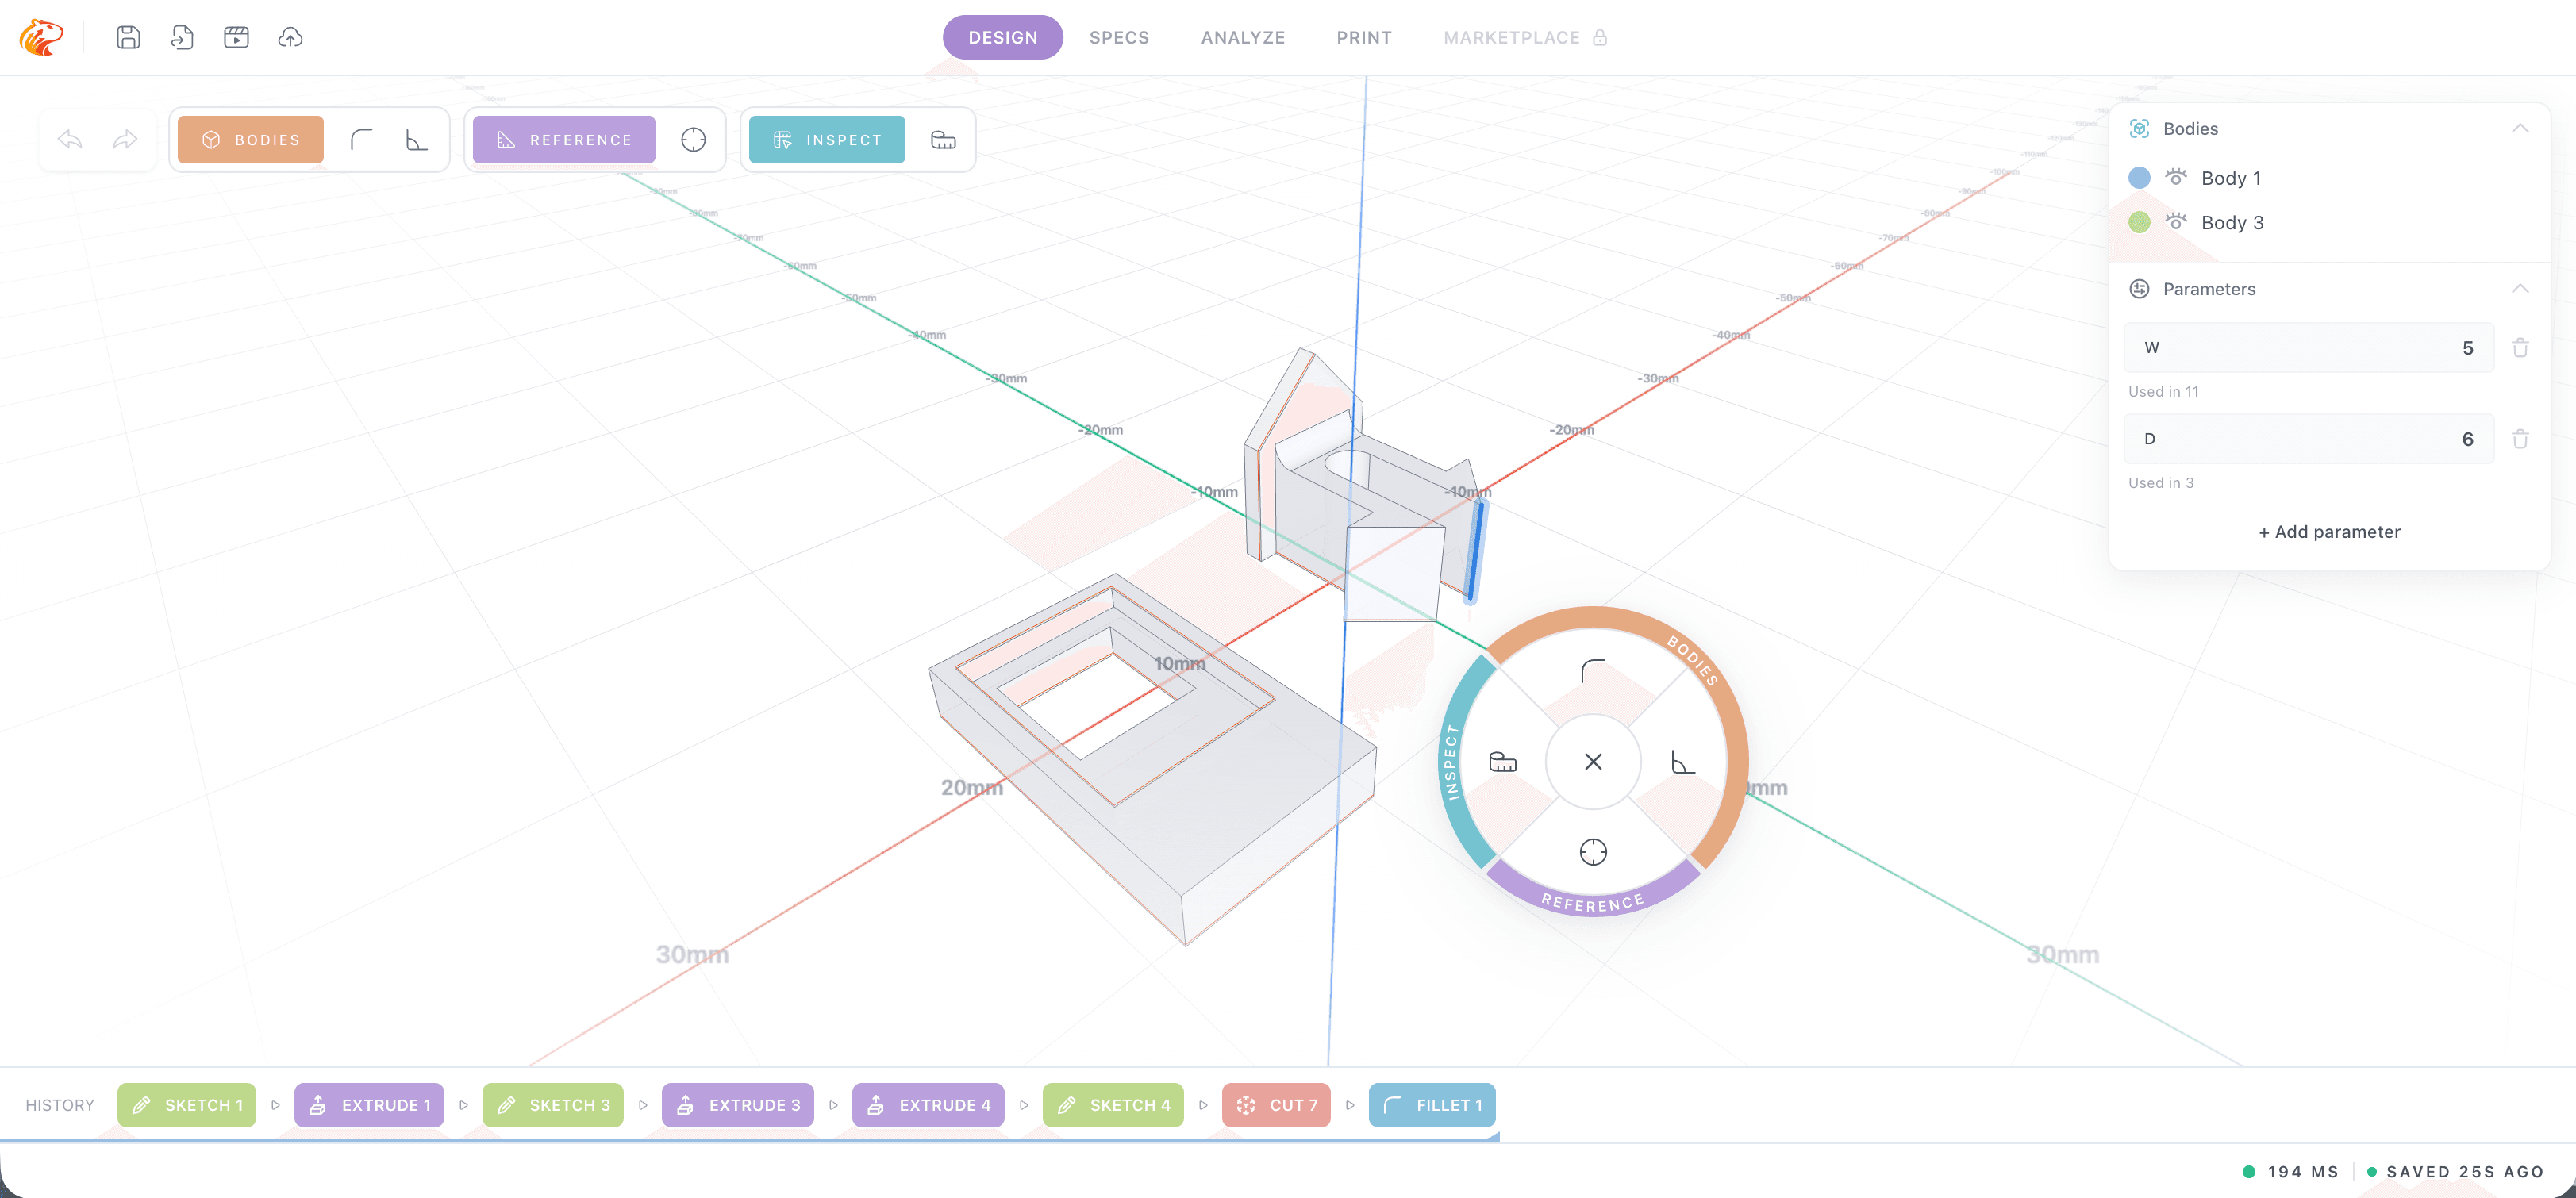Click the Bodies arc of radial menu
2576x1198 pixels.
coord(1692,662)
